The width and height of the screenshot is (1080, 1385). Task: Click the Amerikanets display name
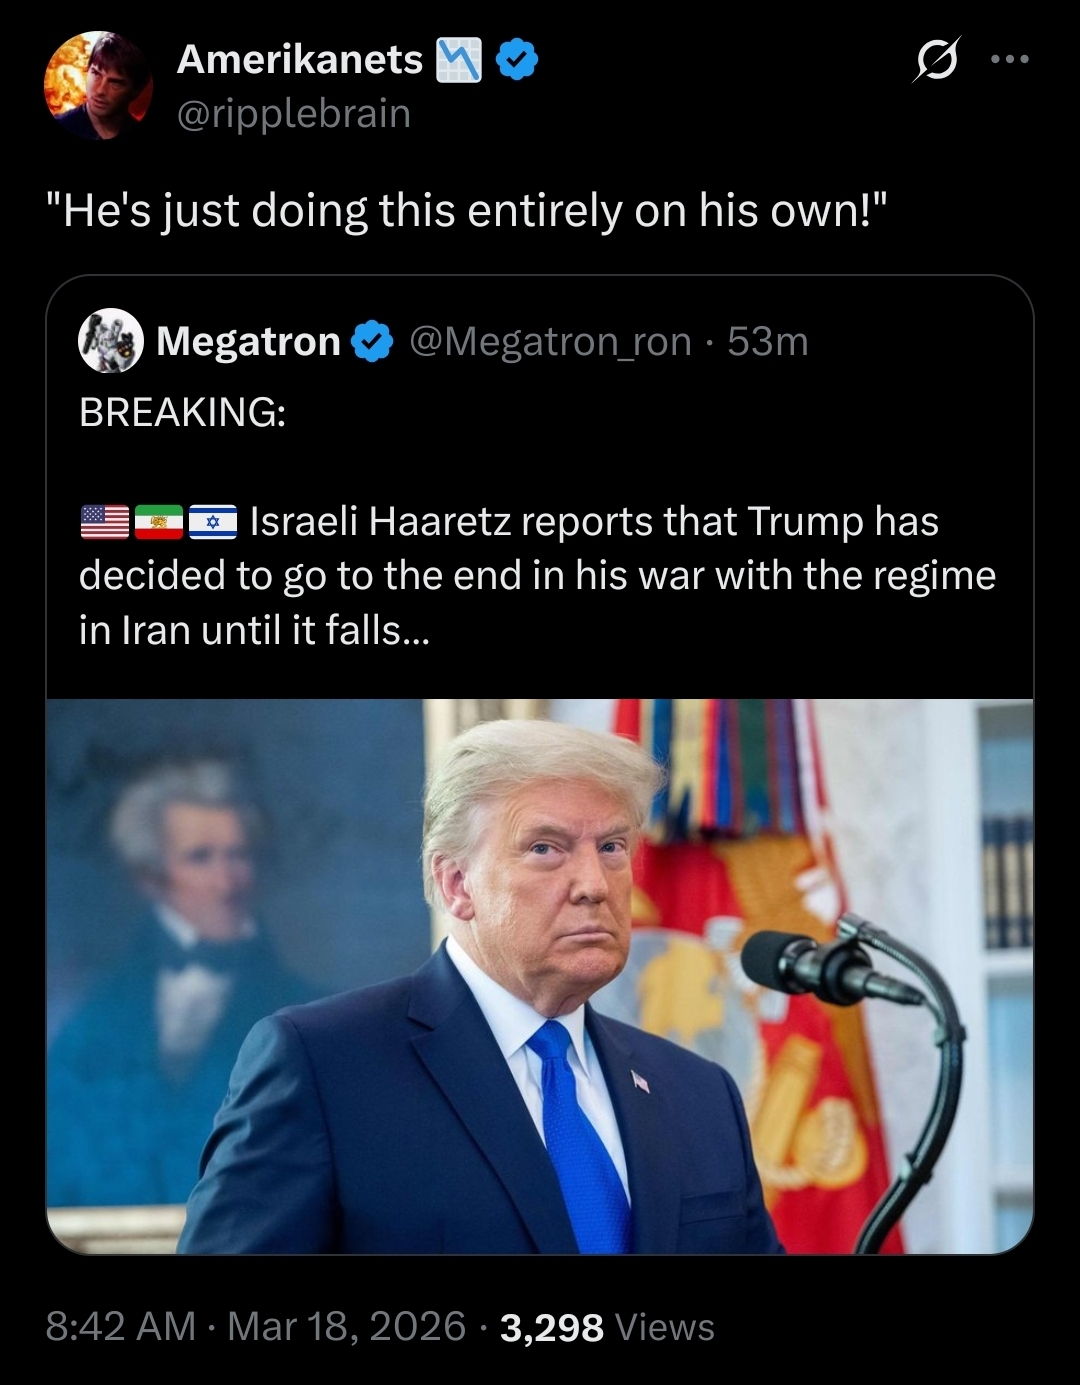pos(300,60)
